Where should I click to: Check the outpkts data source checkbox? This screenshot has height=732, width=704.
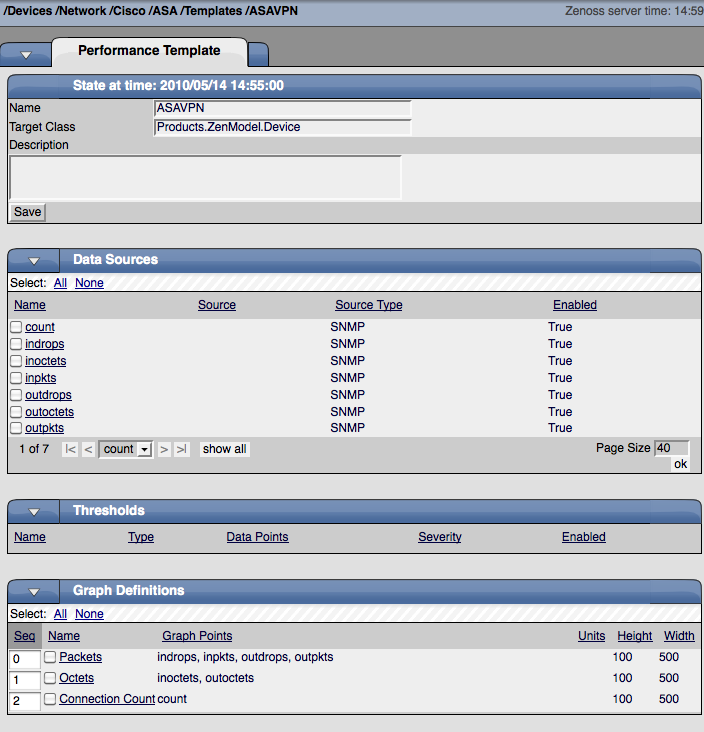(x=16, y=428)
